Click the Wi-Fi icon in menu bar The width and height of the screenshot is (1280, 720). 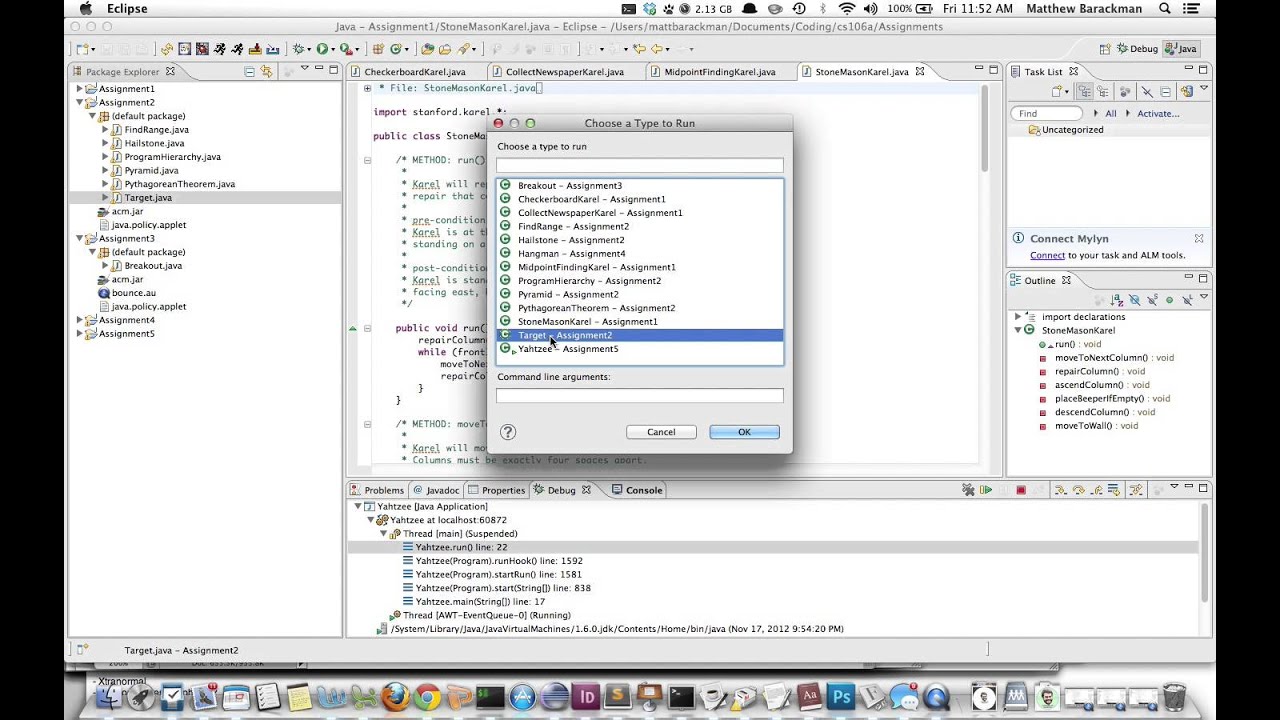[x=846, y=9]
